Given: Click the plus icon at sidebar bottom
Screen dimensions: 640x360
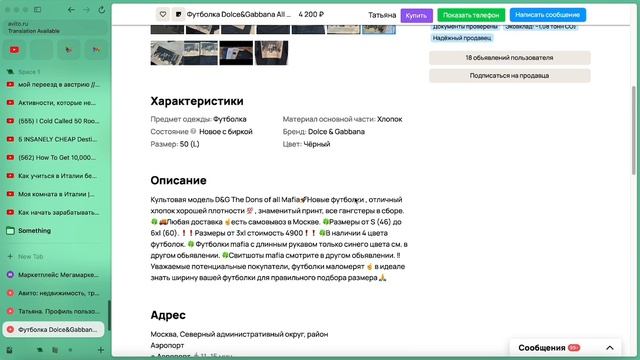Looking at the screenshot, I should [101, 350].
